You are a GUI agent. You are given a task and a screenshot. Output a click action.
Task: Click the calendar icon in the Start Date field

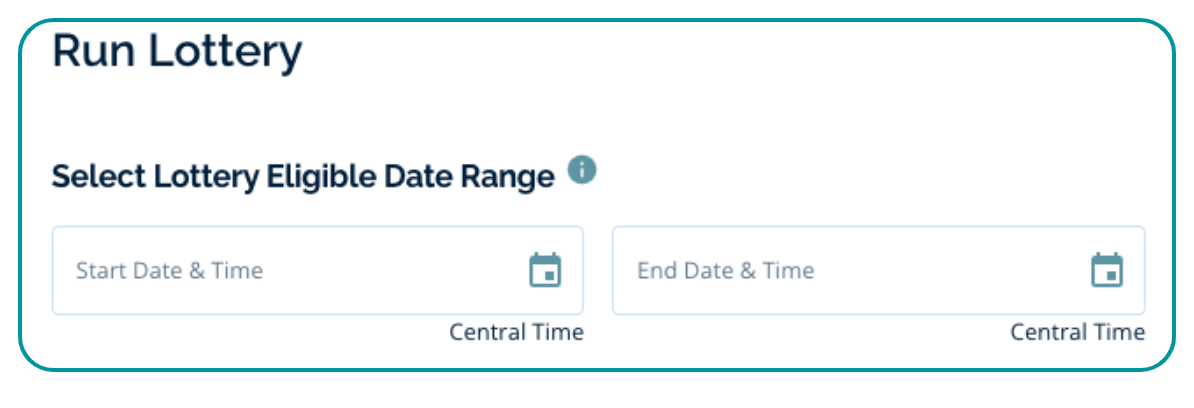pyautogui.click(x=545, y=270)
